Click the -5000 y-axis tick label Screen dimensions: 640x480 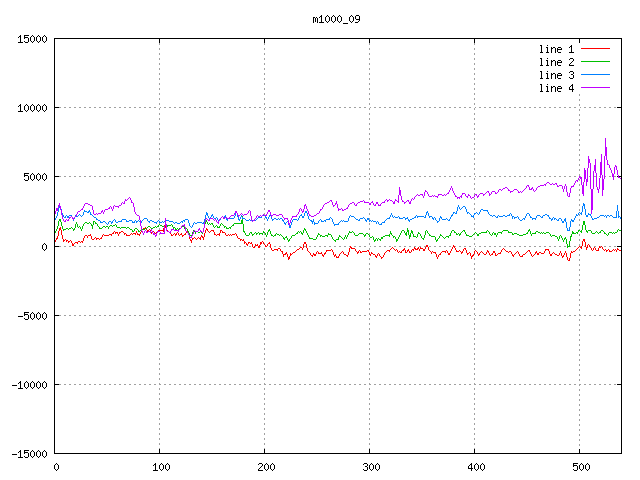click(32, 315)
